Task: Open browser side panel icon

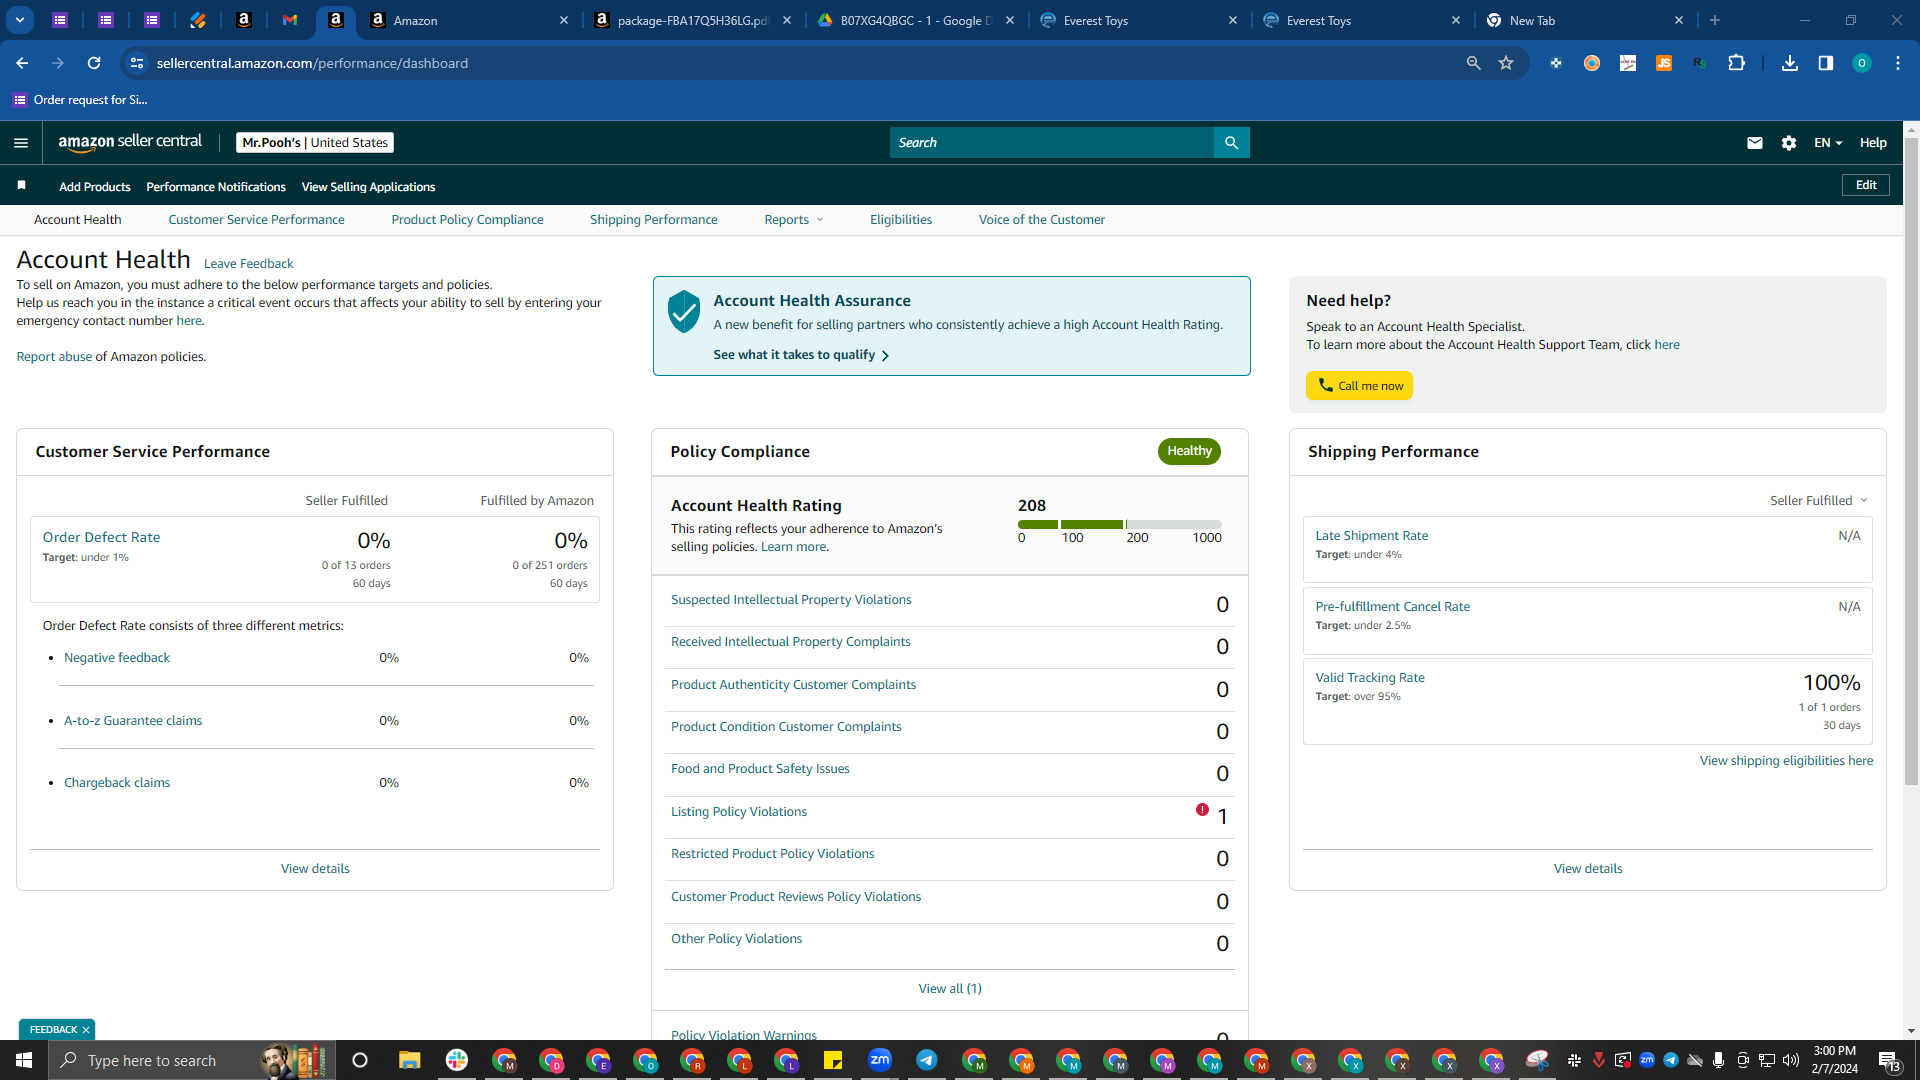Action: click(x=1826, y=63)
